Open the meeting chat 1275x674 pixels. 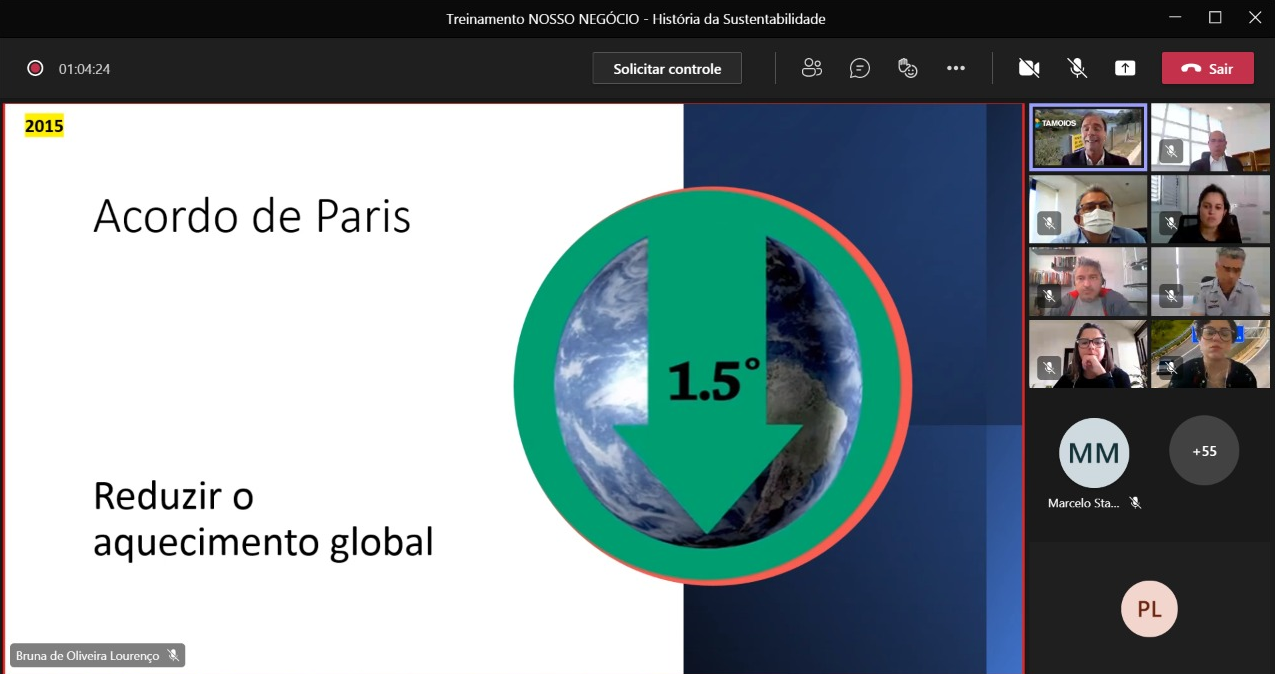pos(859,68)
